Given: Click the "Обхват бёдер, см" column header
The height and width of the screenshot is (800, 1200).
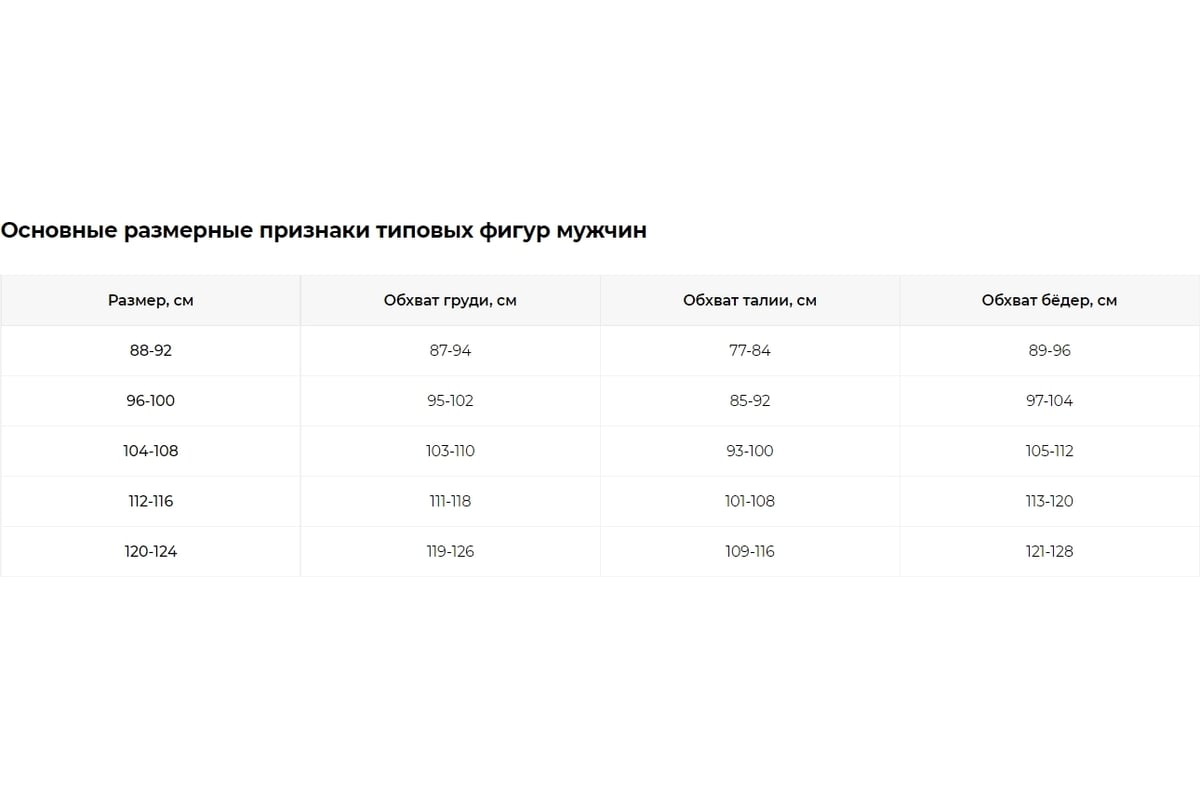Looking at the screenshot, I should click(x=1049, y=300).
